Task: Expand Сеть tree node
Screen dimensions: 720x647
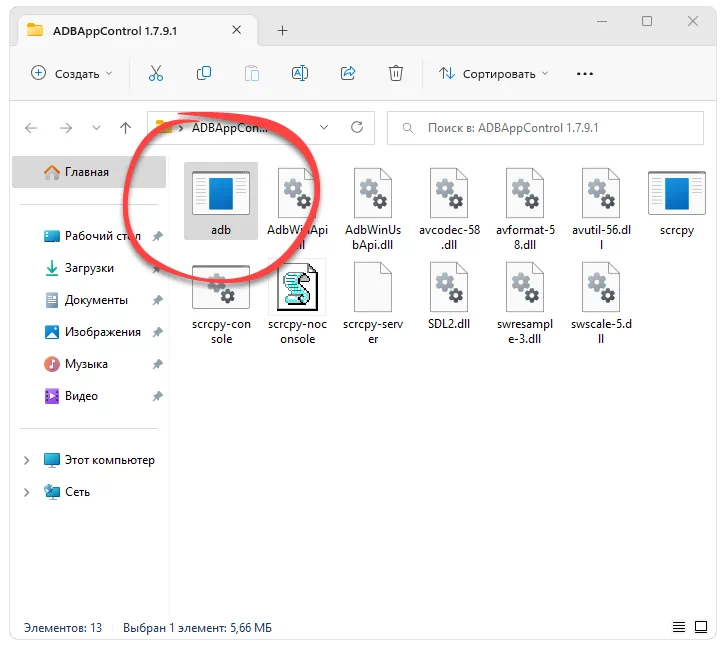Action: 27,492
